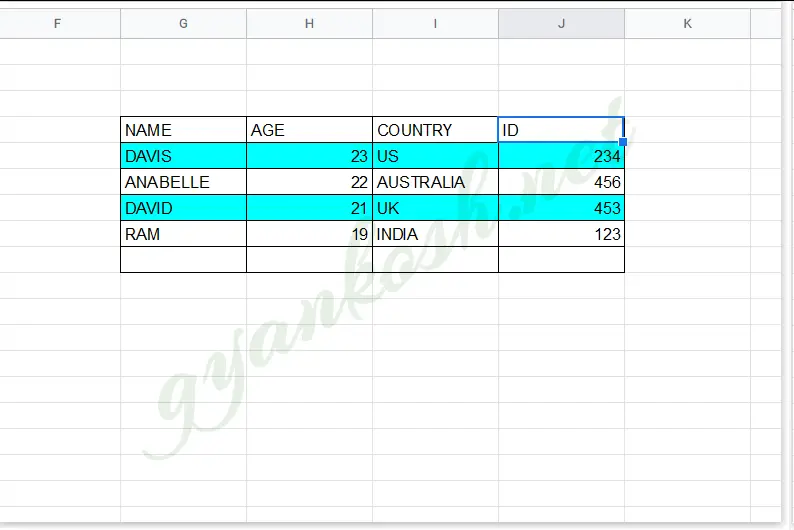Click the fill handle of ID cell
This screenshot has height=530, width=794.
(x=623, y=142)
